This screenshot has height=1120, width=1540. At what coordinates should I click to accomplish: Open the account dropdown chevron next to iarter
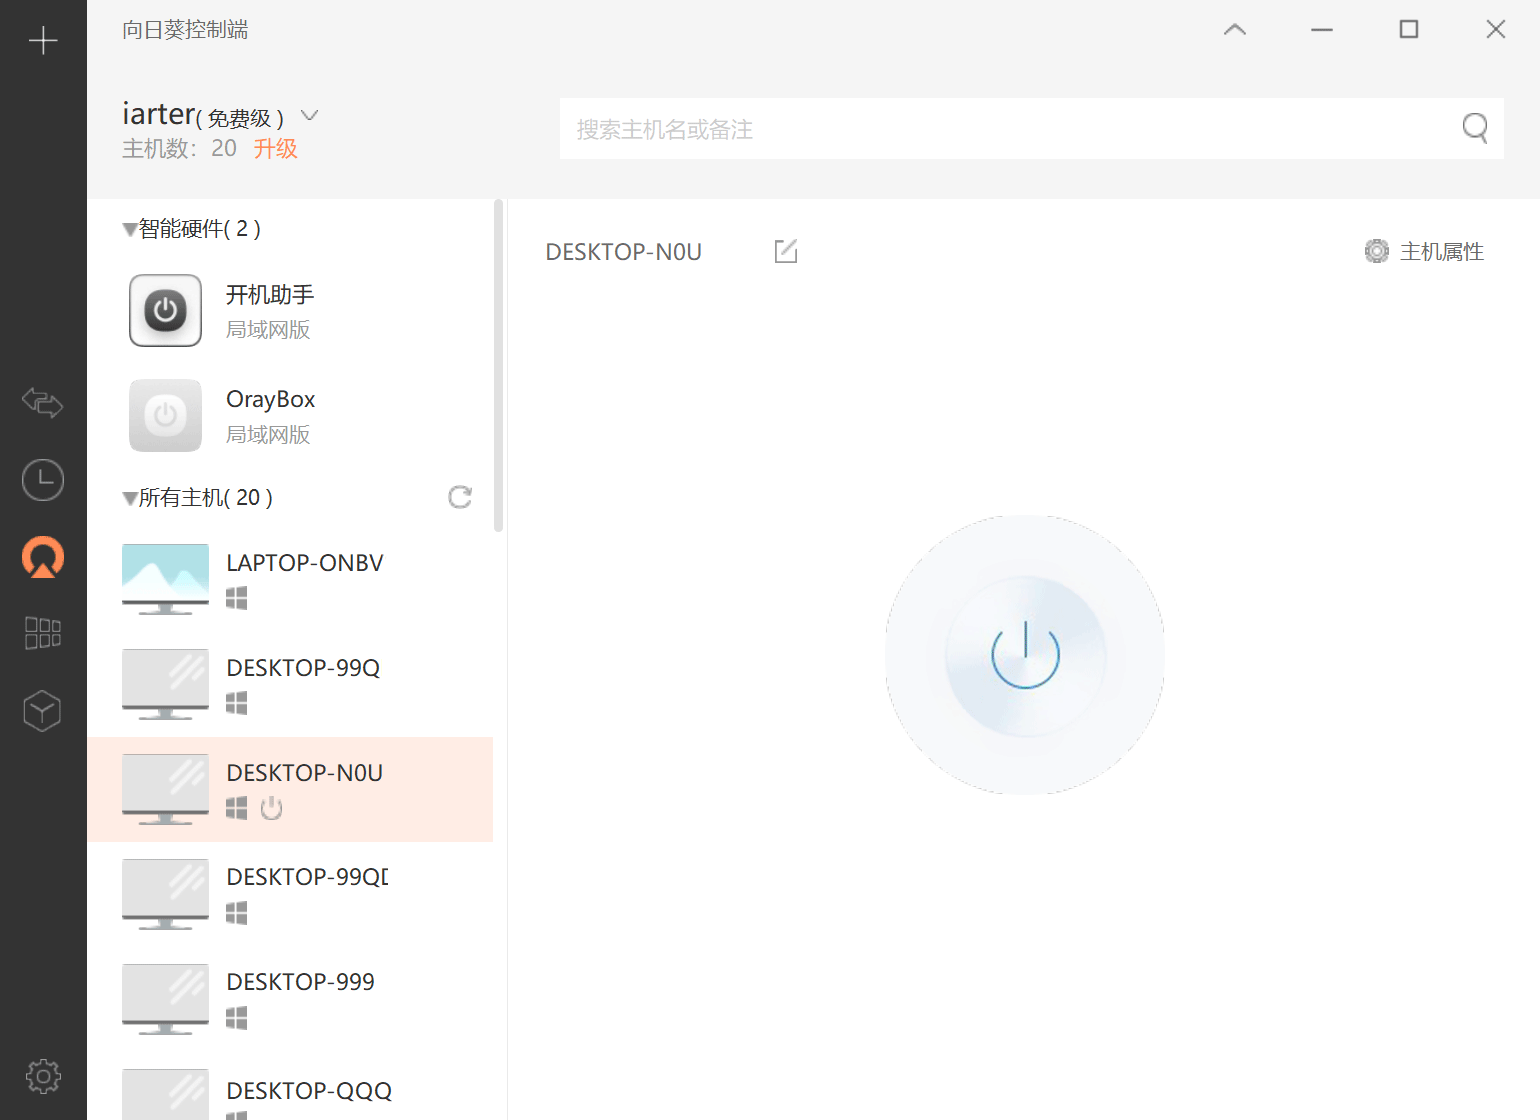click(310, 116)
